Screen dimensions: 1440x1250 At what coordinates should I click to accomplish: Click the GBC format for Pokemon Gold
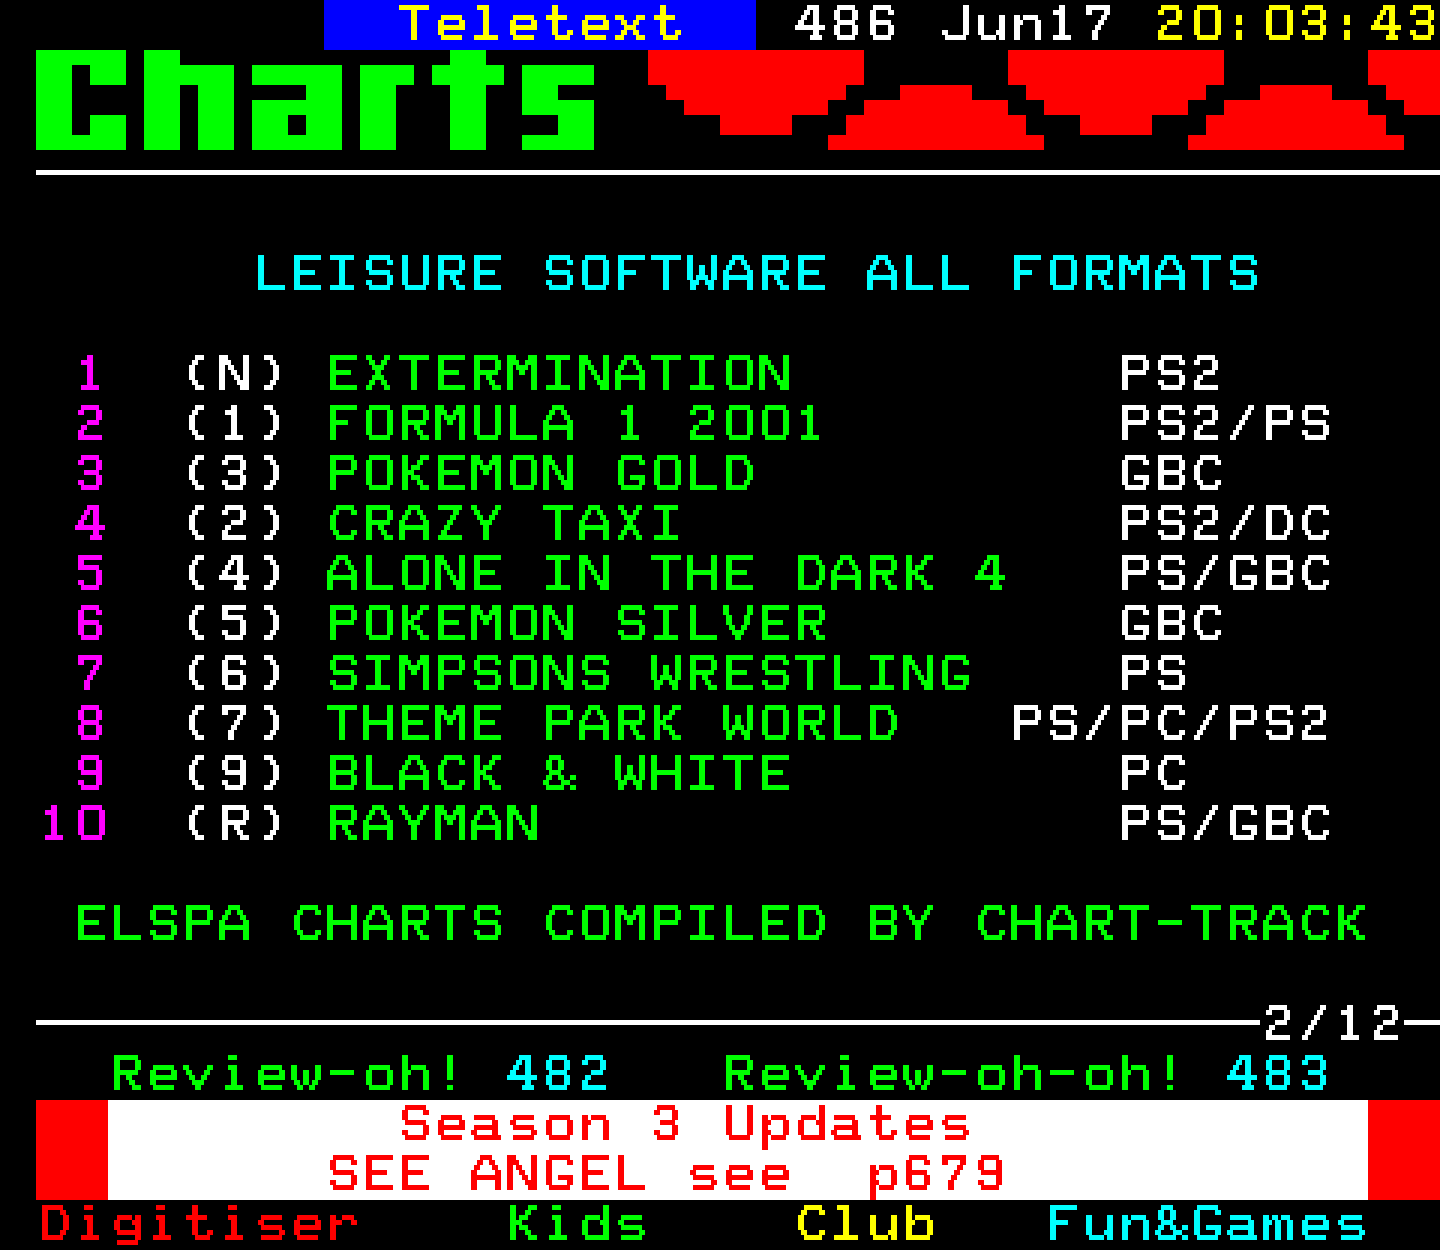click(1171, 474)
